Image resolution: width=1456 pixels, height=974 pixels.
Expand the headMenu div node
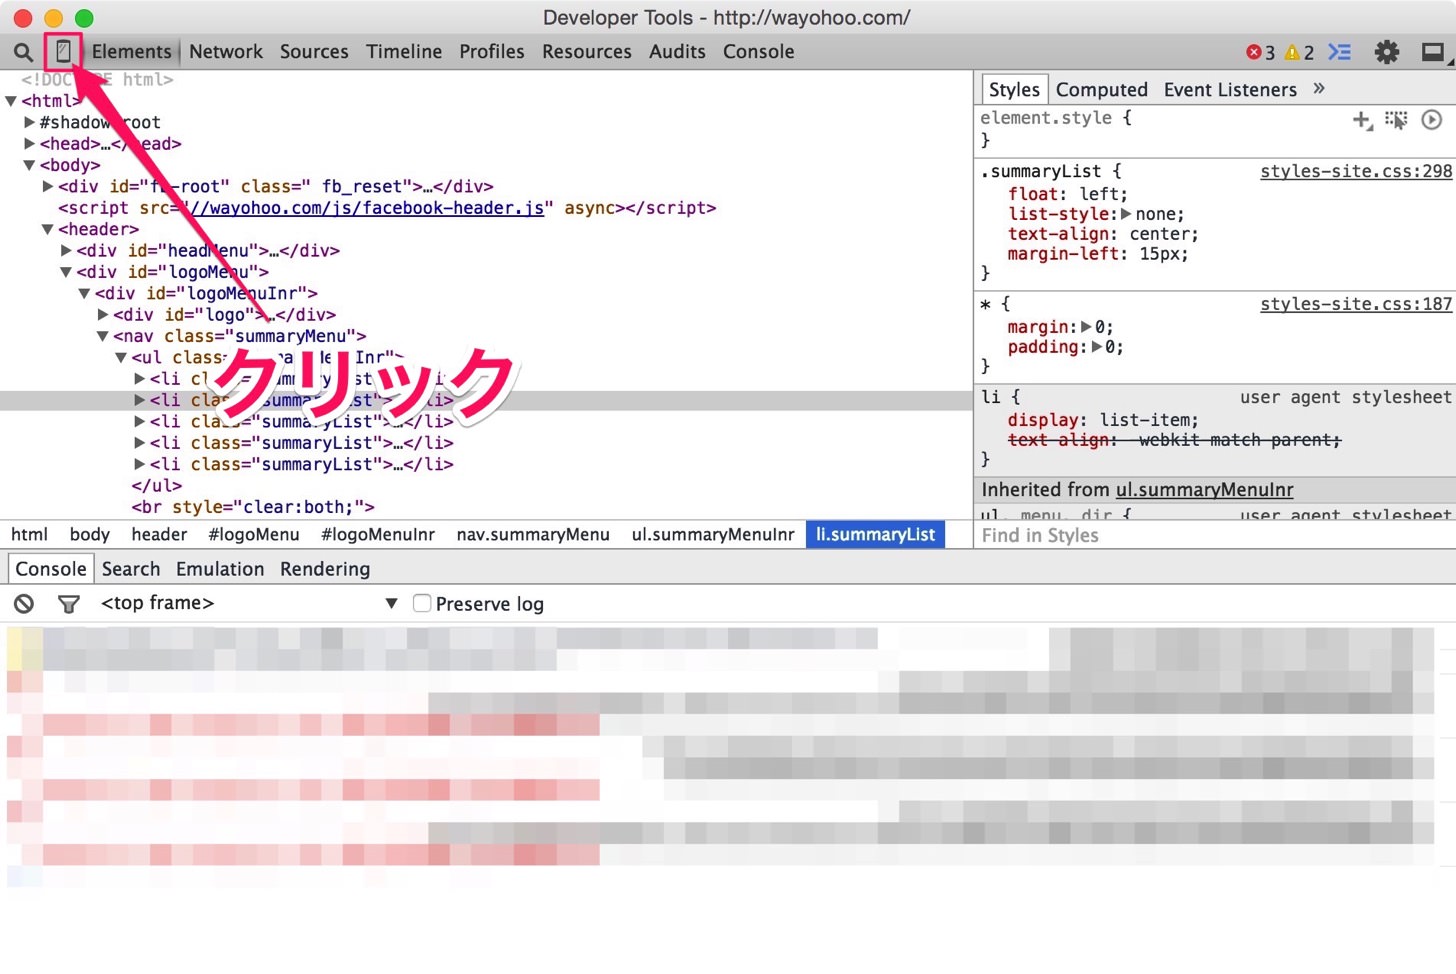coord(67,250)
